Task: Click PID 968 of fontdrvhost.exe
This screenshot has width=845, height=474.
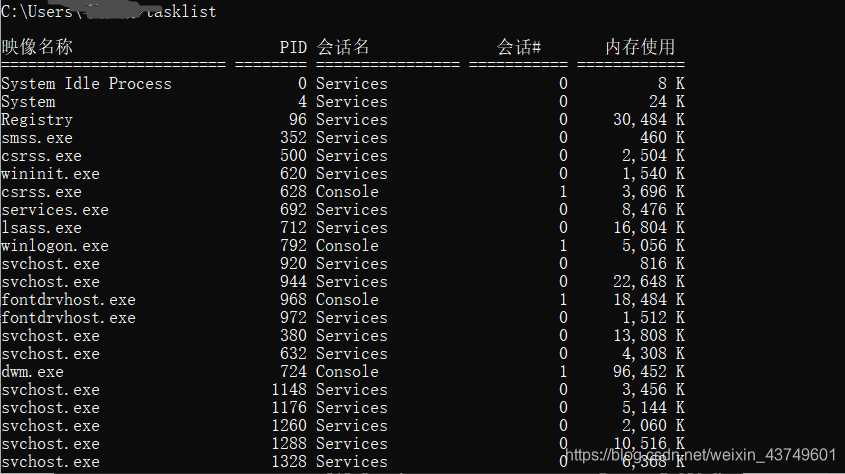Action: pos(293,299)
